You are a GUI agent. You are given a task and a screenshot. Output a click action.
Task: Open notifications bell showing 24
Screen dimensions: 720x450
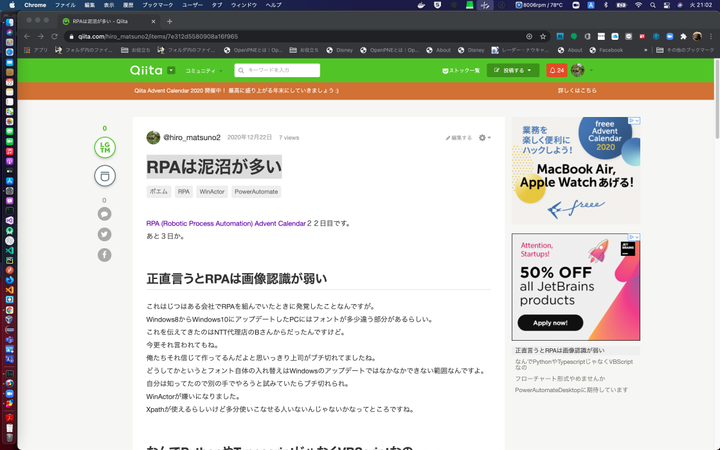click(x=556, y=70)
